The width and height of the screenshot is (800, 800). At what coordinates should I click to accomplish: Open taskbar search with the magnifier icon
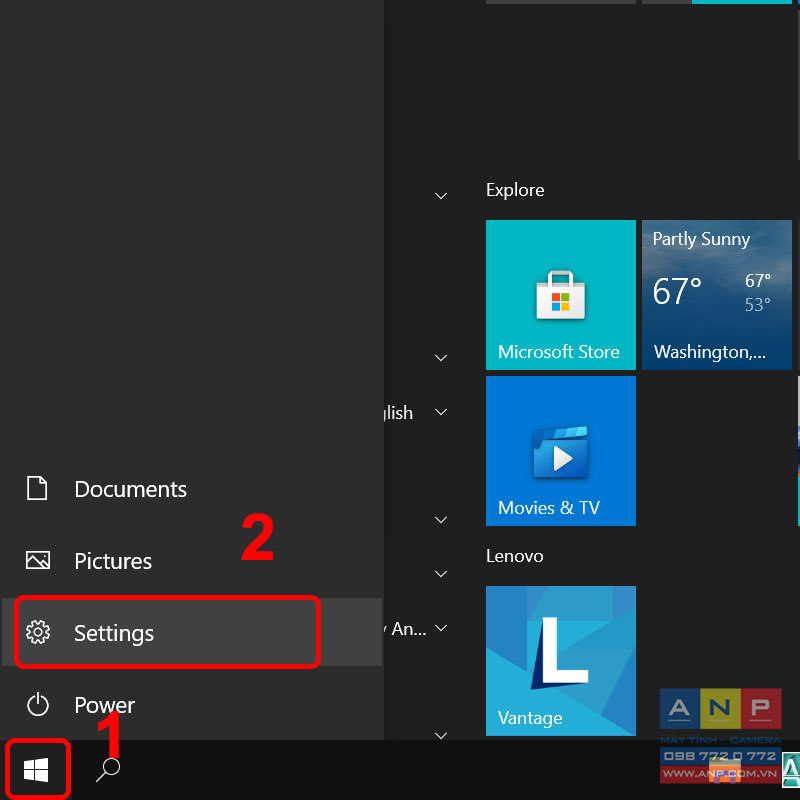(x=108, y=769)
